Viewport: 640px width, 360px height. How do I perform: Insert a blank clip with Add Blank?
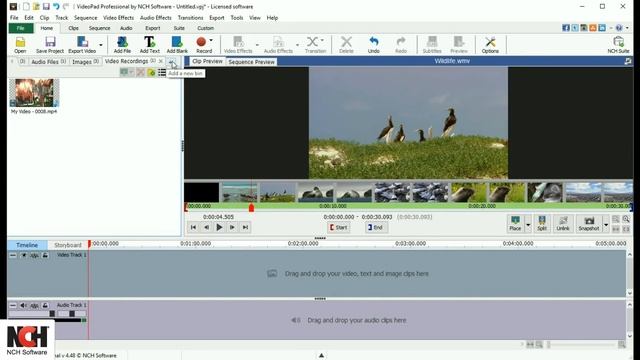[x=177, y=44]
